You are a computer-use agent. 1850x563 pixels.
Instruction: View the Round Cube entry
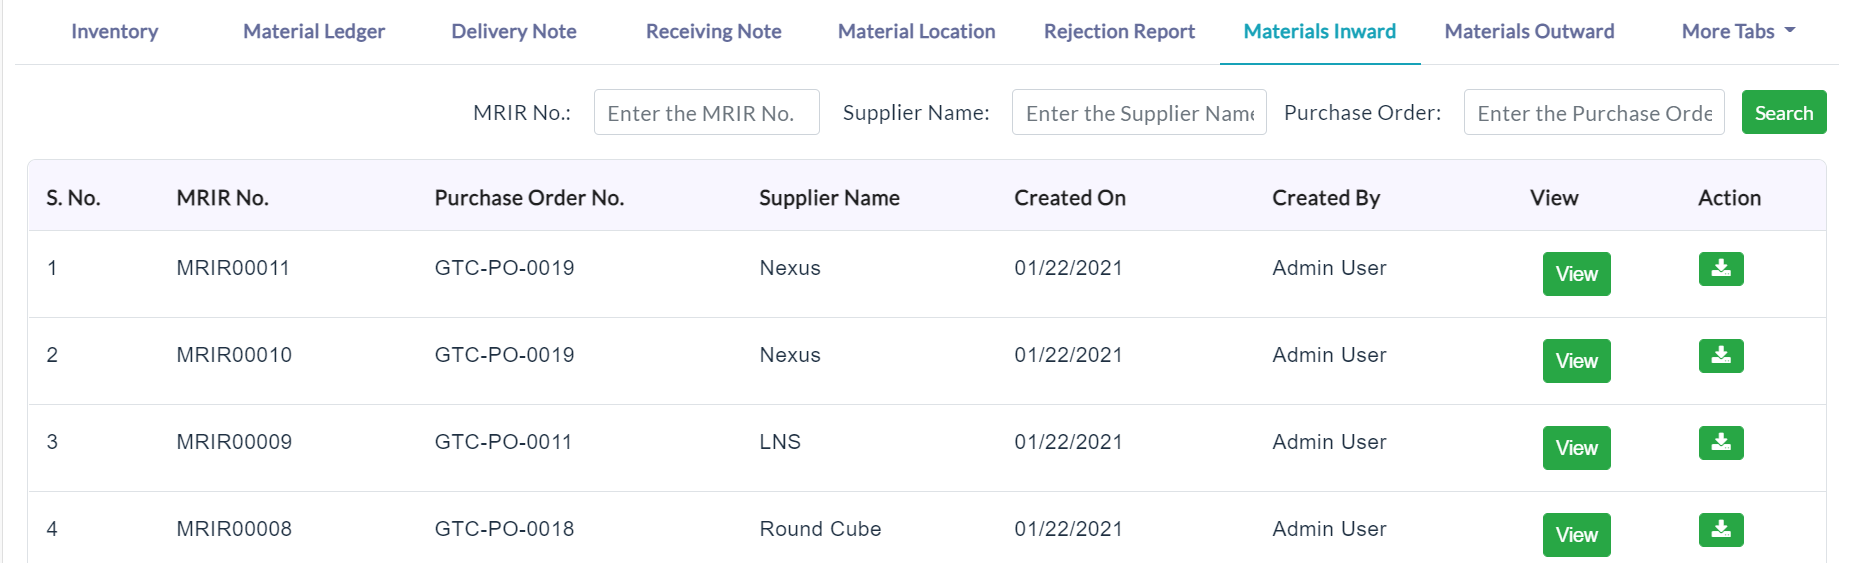[1576, 535]
